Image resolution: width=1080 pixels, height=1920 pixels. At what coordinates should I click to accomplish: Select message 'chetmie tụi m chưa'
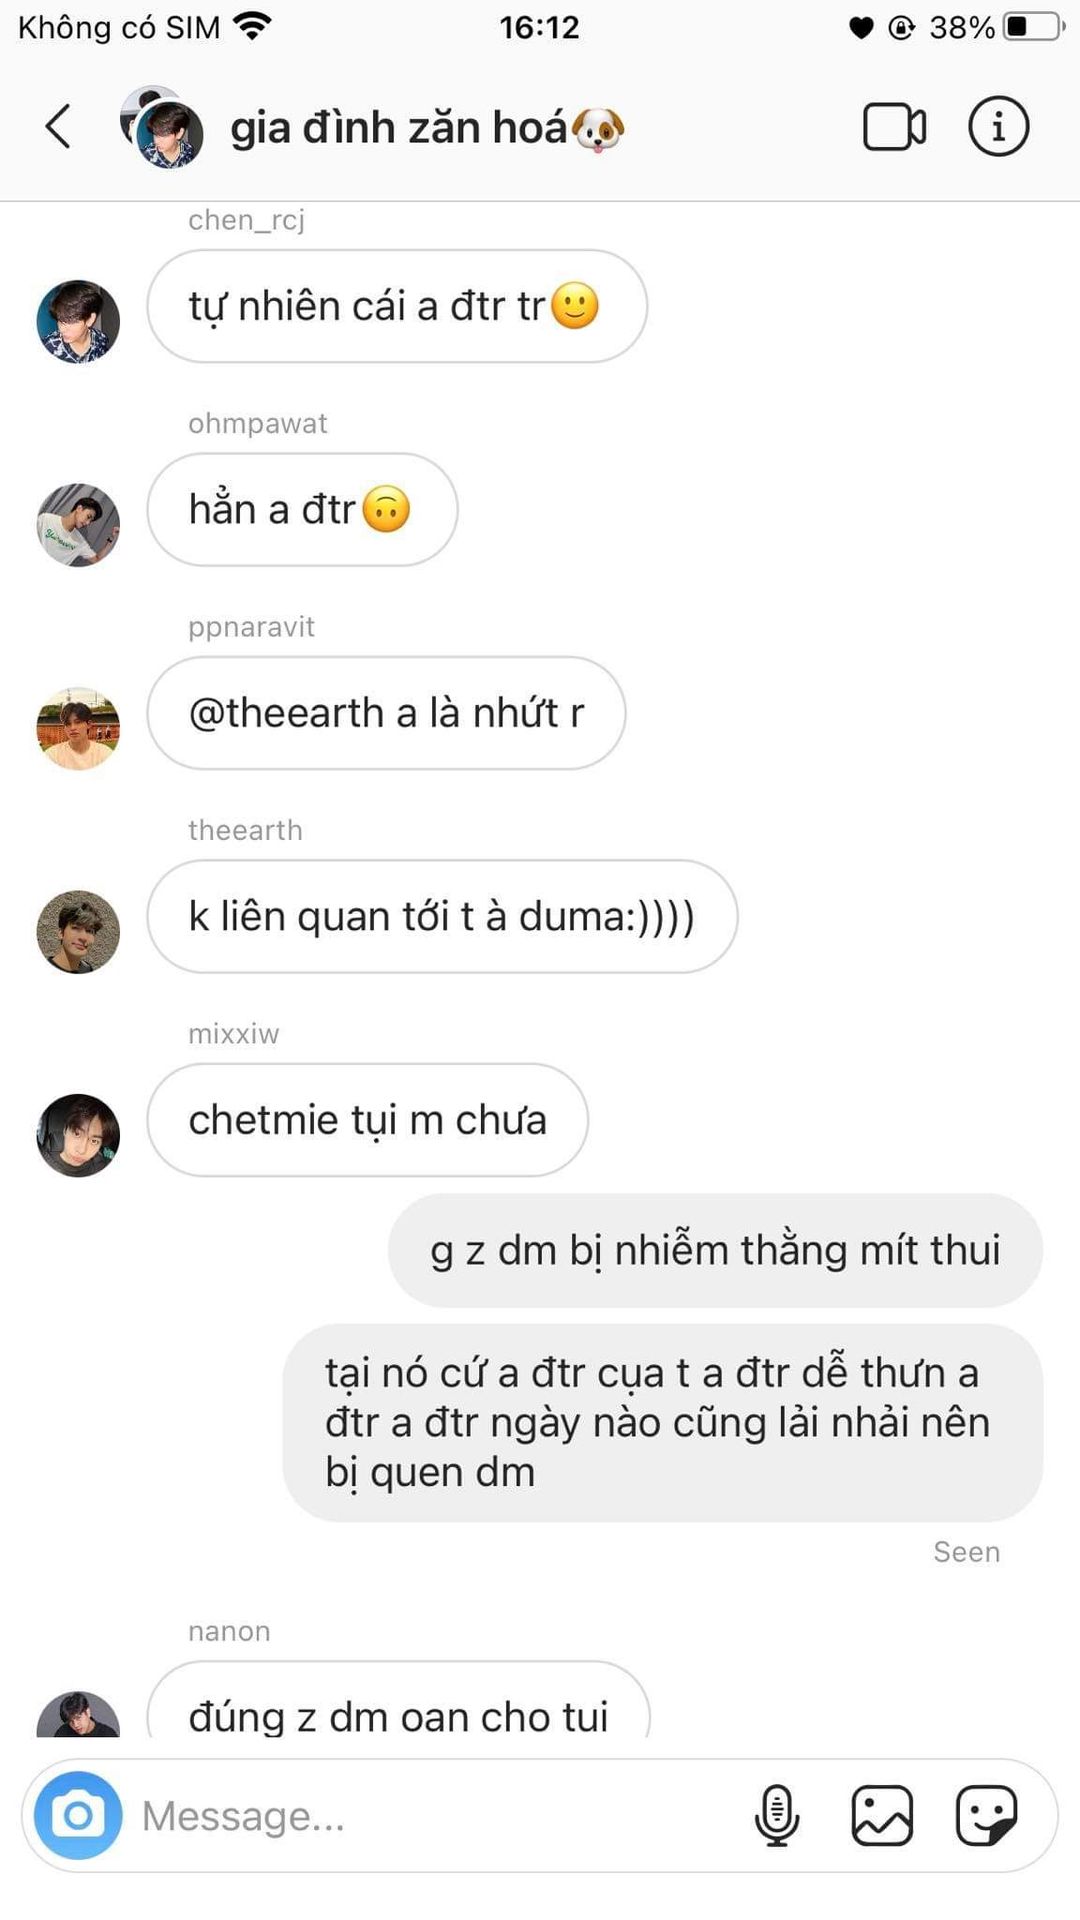pyautogui.click(x=367, y=1120)
